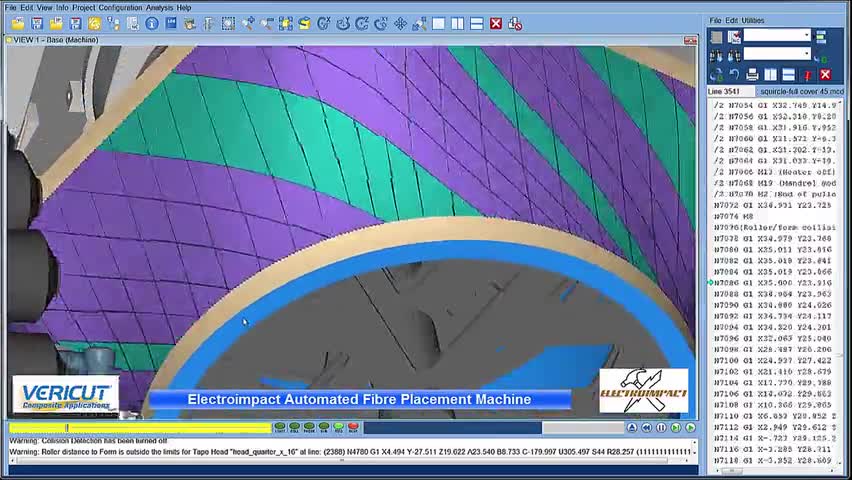
Task: Click the Save In-Process file disk icon
Action: coord(75,23)
